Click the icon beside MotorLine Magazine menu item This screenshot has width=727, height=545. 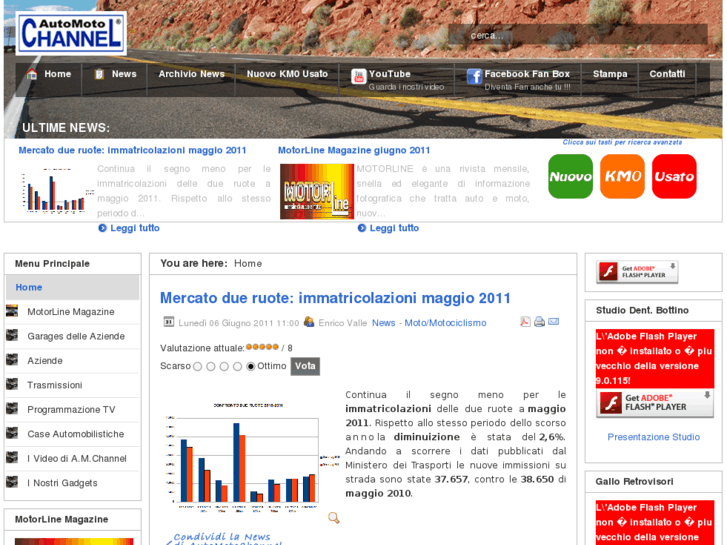(x=12, y=310)
